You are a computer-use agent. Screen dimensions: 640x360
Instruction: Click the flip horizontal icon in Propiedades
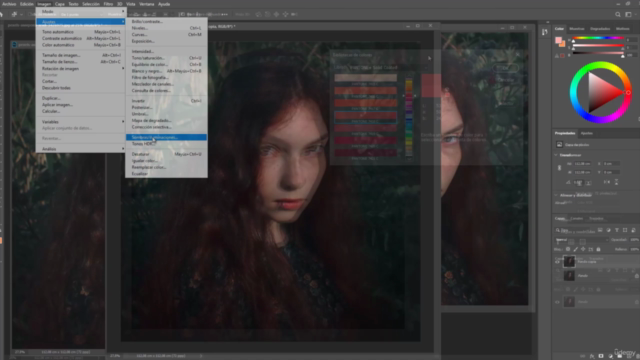(x=607, y=182)
